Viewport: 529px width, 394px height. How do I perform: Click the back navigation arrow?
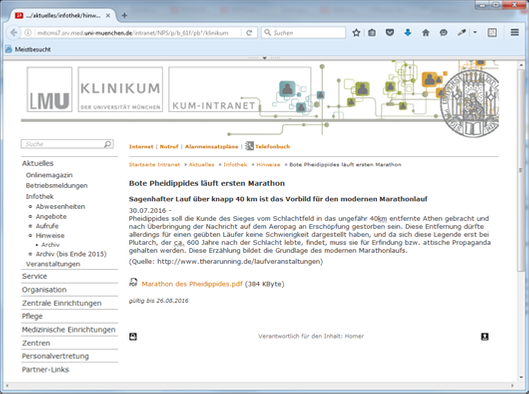point(13,33)
